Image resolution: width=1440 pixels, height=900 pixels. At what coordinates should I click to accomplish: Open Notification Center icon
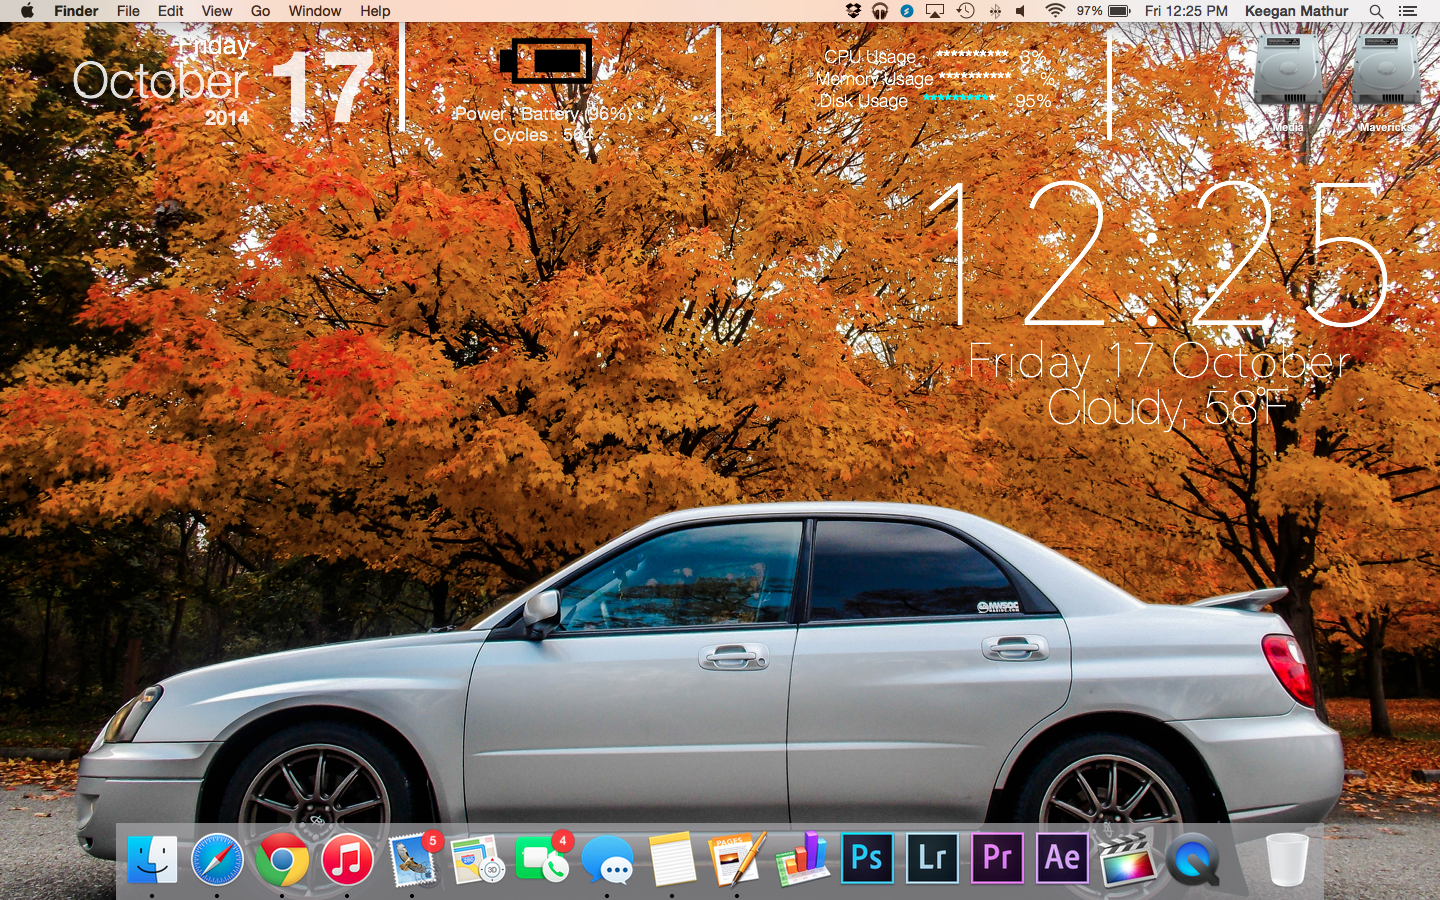point(1408,11)
